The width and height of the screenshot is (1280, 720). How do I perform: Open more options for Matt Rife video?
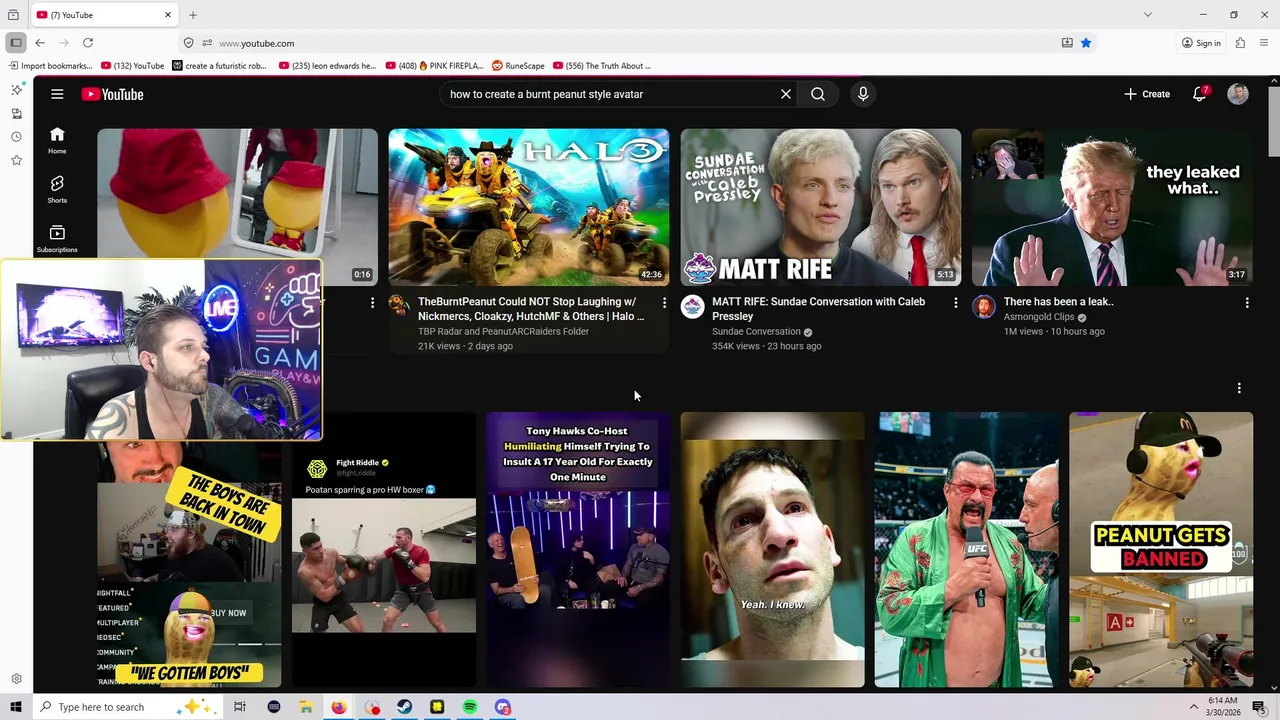coord(955,302)
